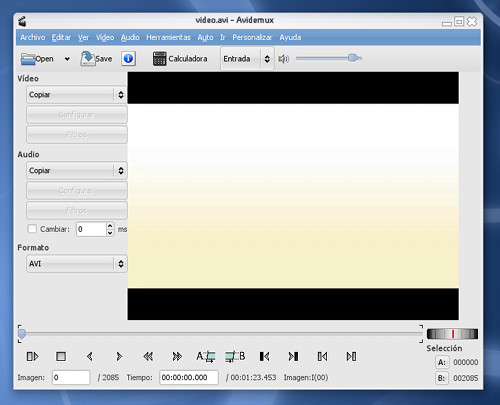Click the Cambiar milliseconds value field
This screenshot has width=500, height=405.
[x=91, y=229]
